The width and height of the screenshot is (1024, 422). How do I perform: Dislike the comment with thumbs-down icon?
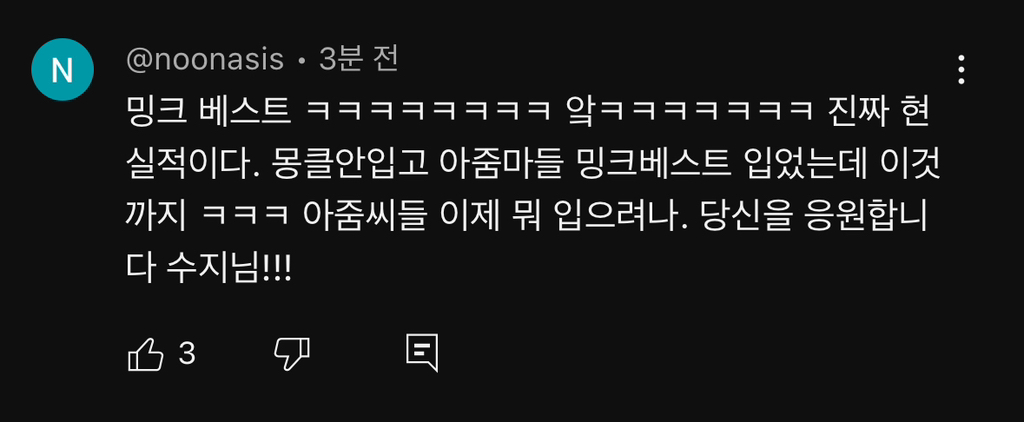pyautogui.click(x=291, y=355)
